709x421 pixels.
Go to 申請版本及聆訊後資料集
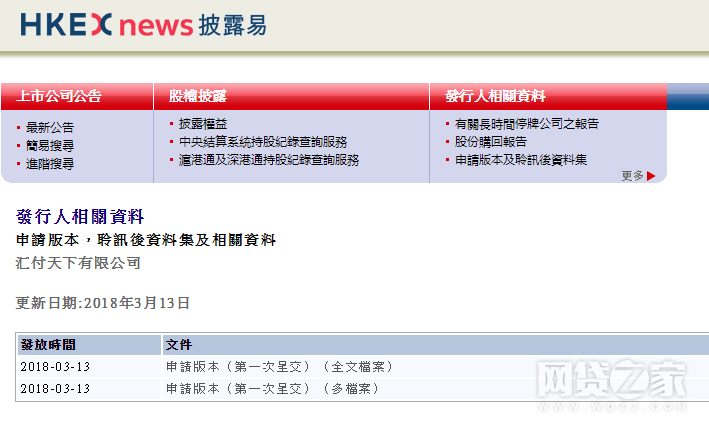pyautogui.click(x=520, y=160)
